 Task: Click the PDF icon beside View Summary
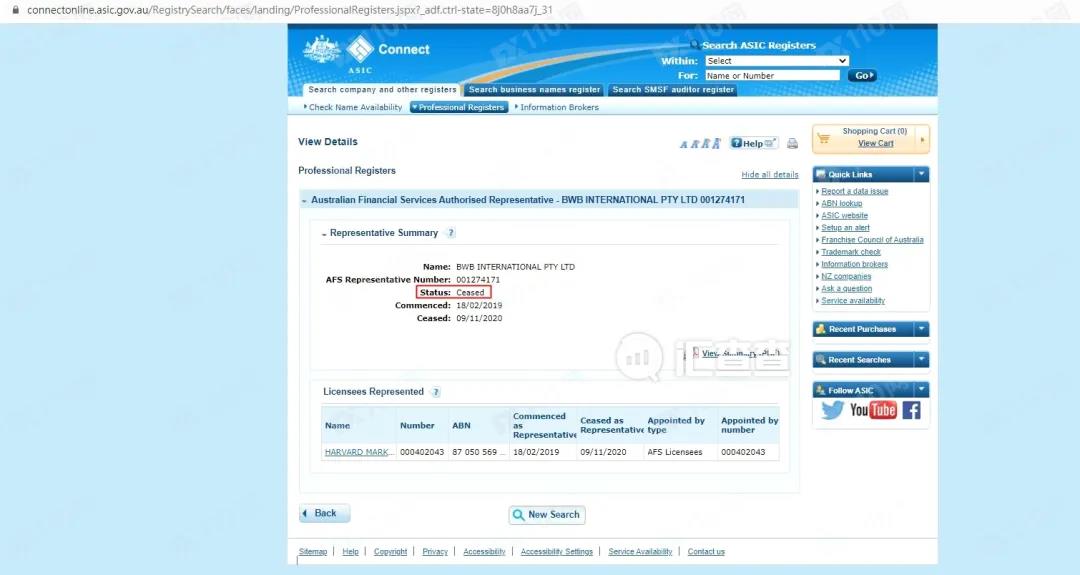(696, 353)
